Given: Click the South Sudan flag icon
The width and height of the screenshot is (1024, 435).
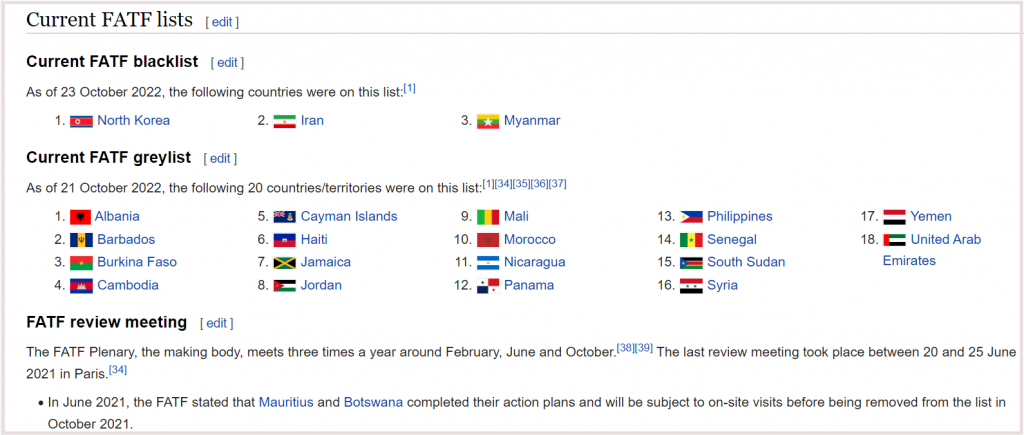Looking at the screenshot, I should 691,263.
